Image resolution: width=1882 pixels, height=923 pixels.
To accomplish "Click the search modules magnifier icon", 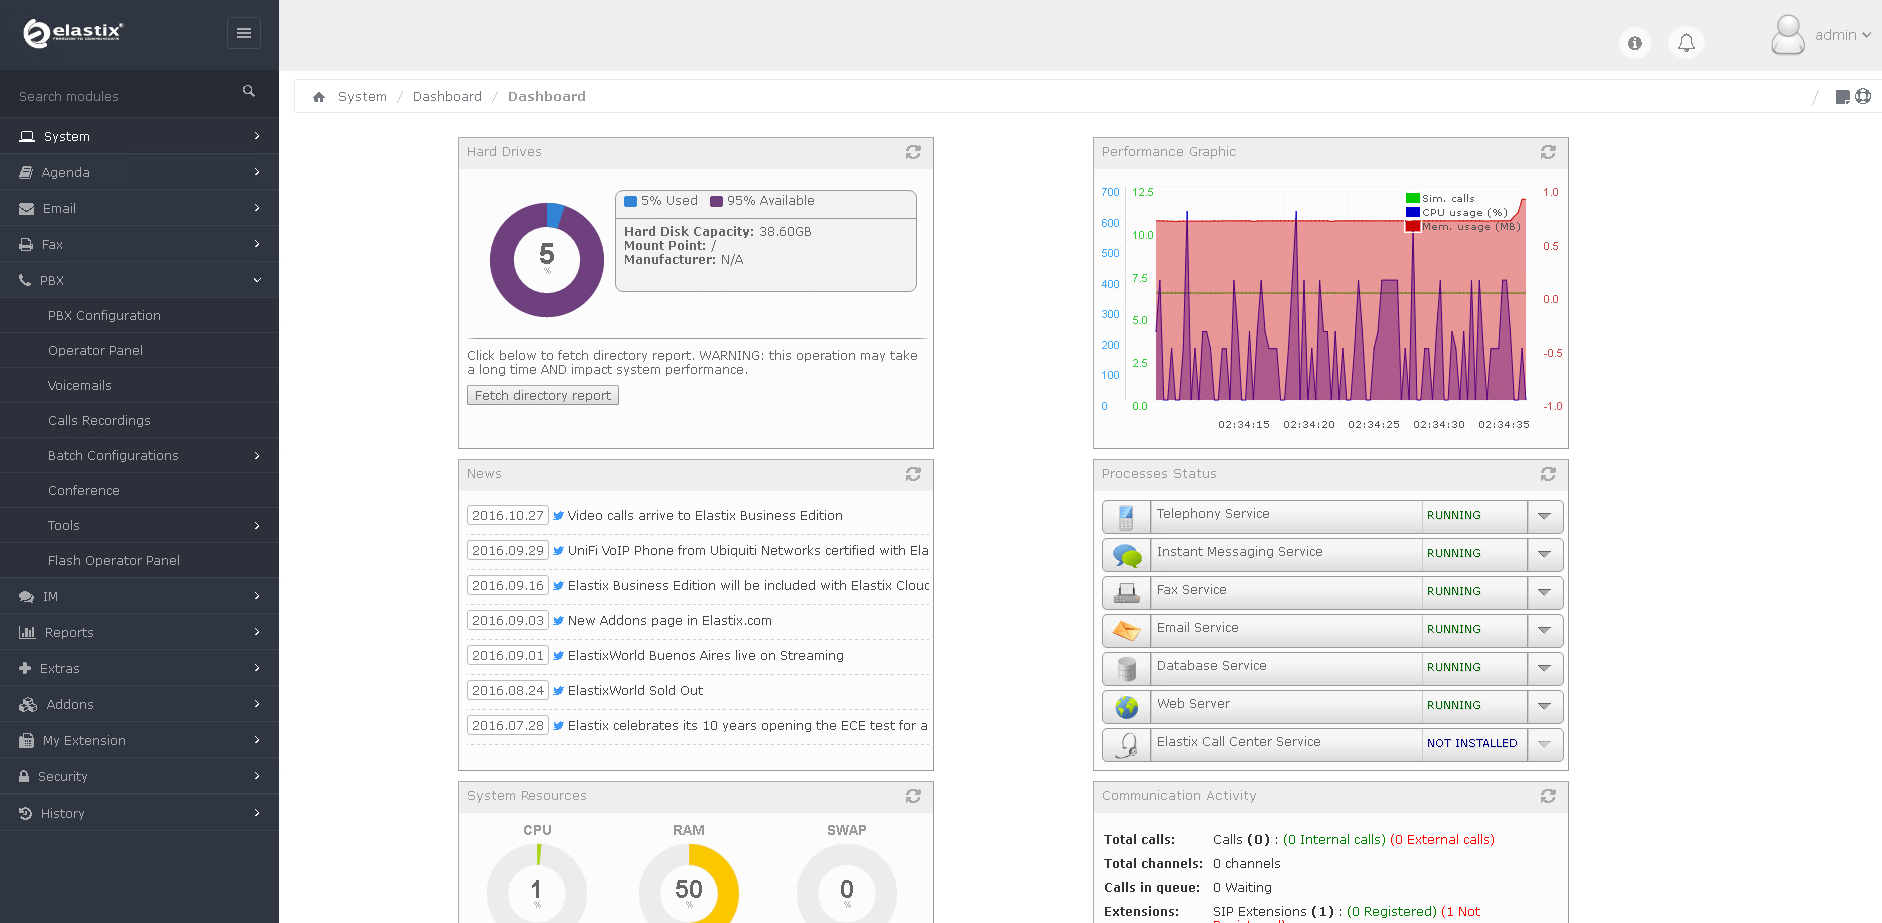I will (x=249, y=91).
